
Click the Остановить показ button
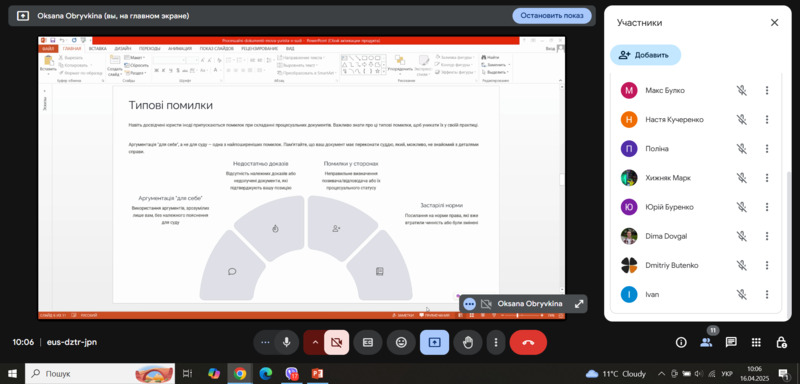[x=552, y=16]
